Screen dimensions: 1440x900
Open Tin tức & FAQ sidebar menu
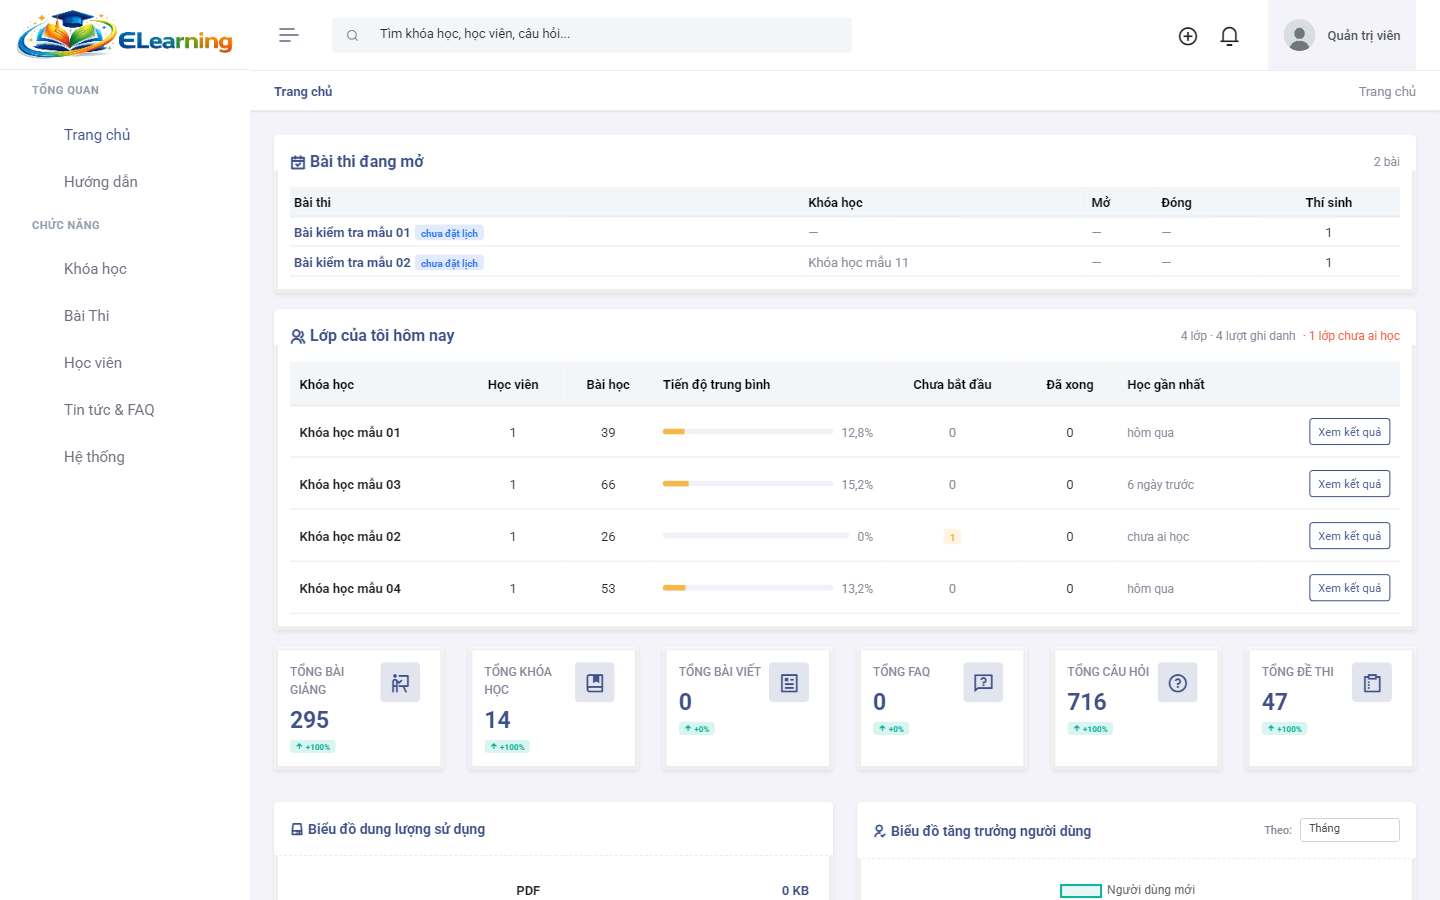pos(109,410)
